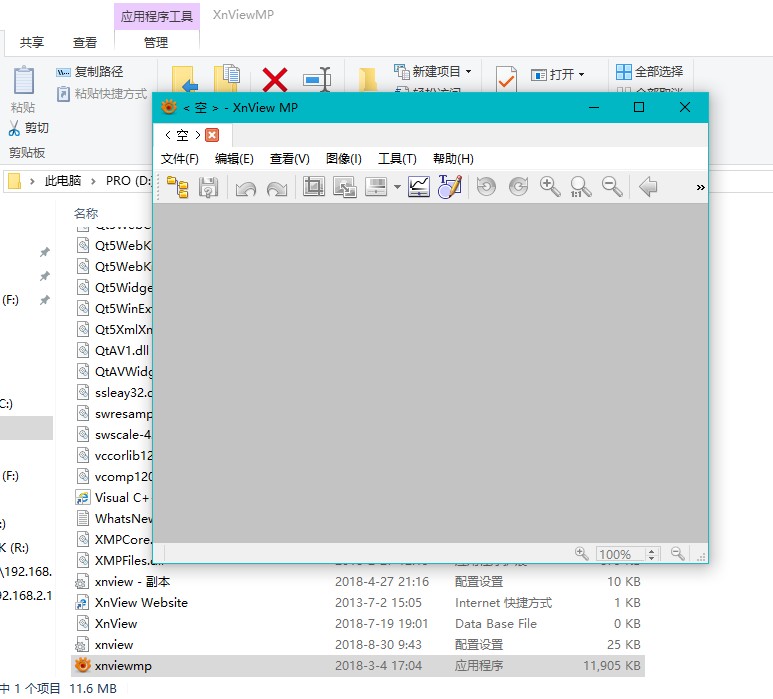Click the 复制到 folder icon in ribbon

click(227, 78)
